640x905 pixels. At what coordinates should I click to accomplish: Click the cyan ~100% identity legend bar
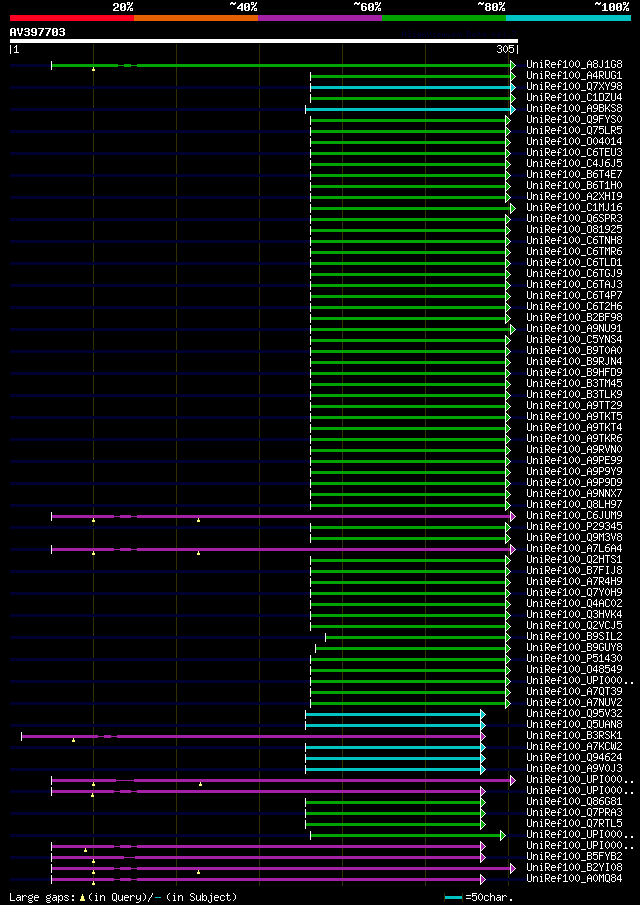[568, 18]
